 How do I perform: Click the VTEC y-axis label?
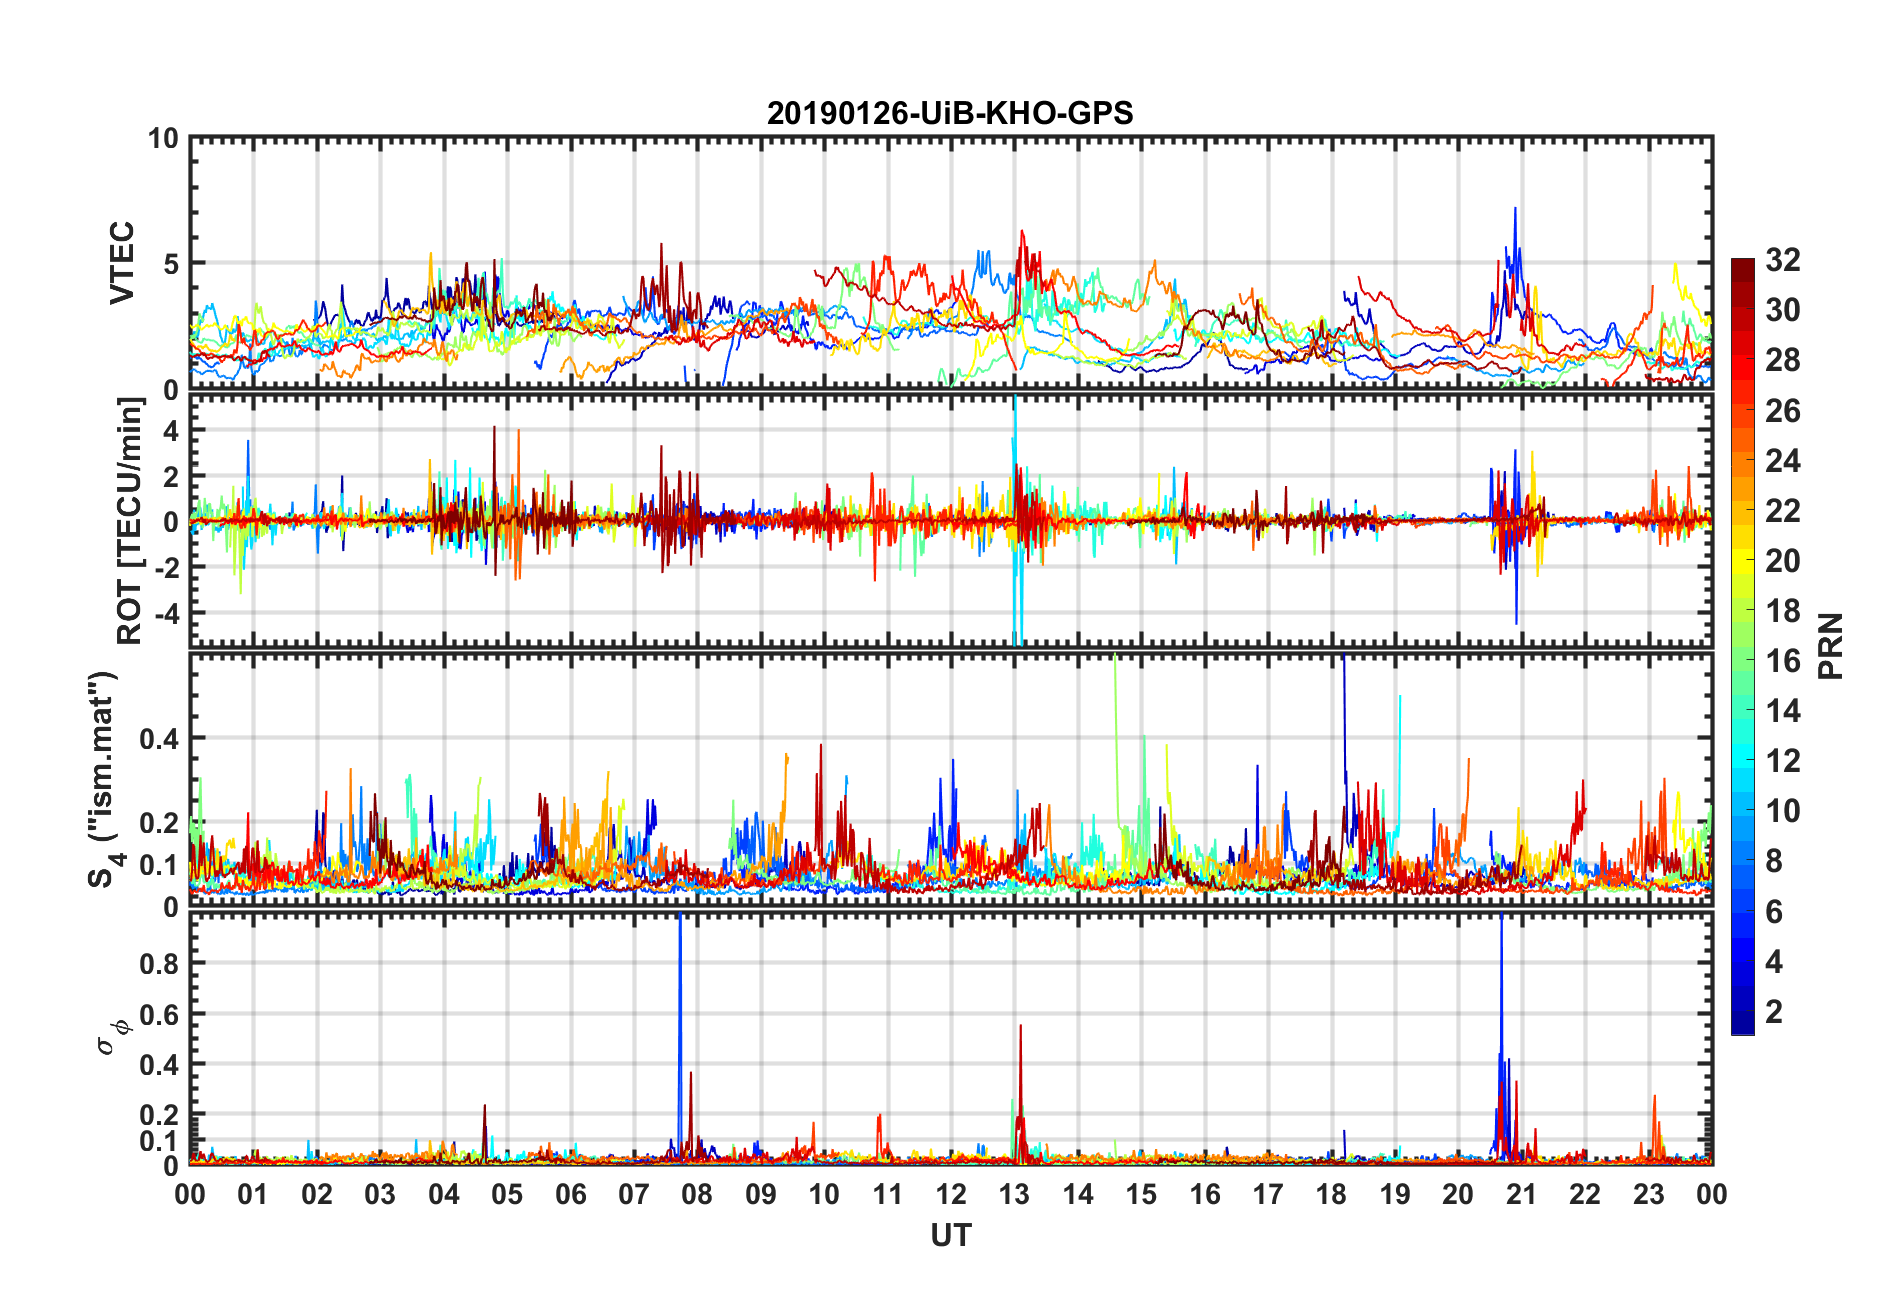(x=121, y=263)
